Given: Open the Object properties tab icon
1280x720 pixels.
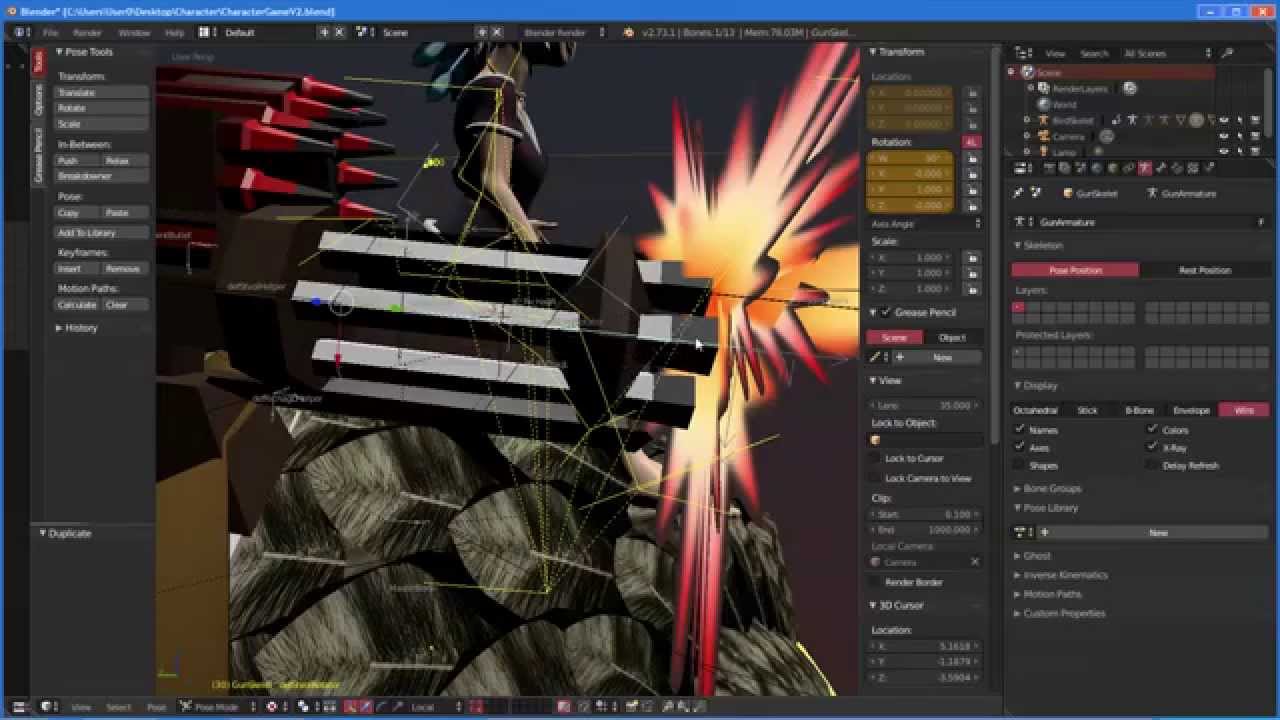Looking at the screenshot, I should [1112, 168].
